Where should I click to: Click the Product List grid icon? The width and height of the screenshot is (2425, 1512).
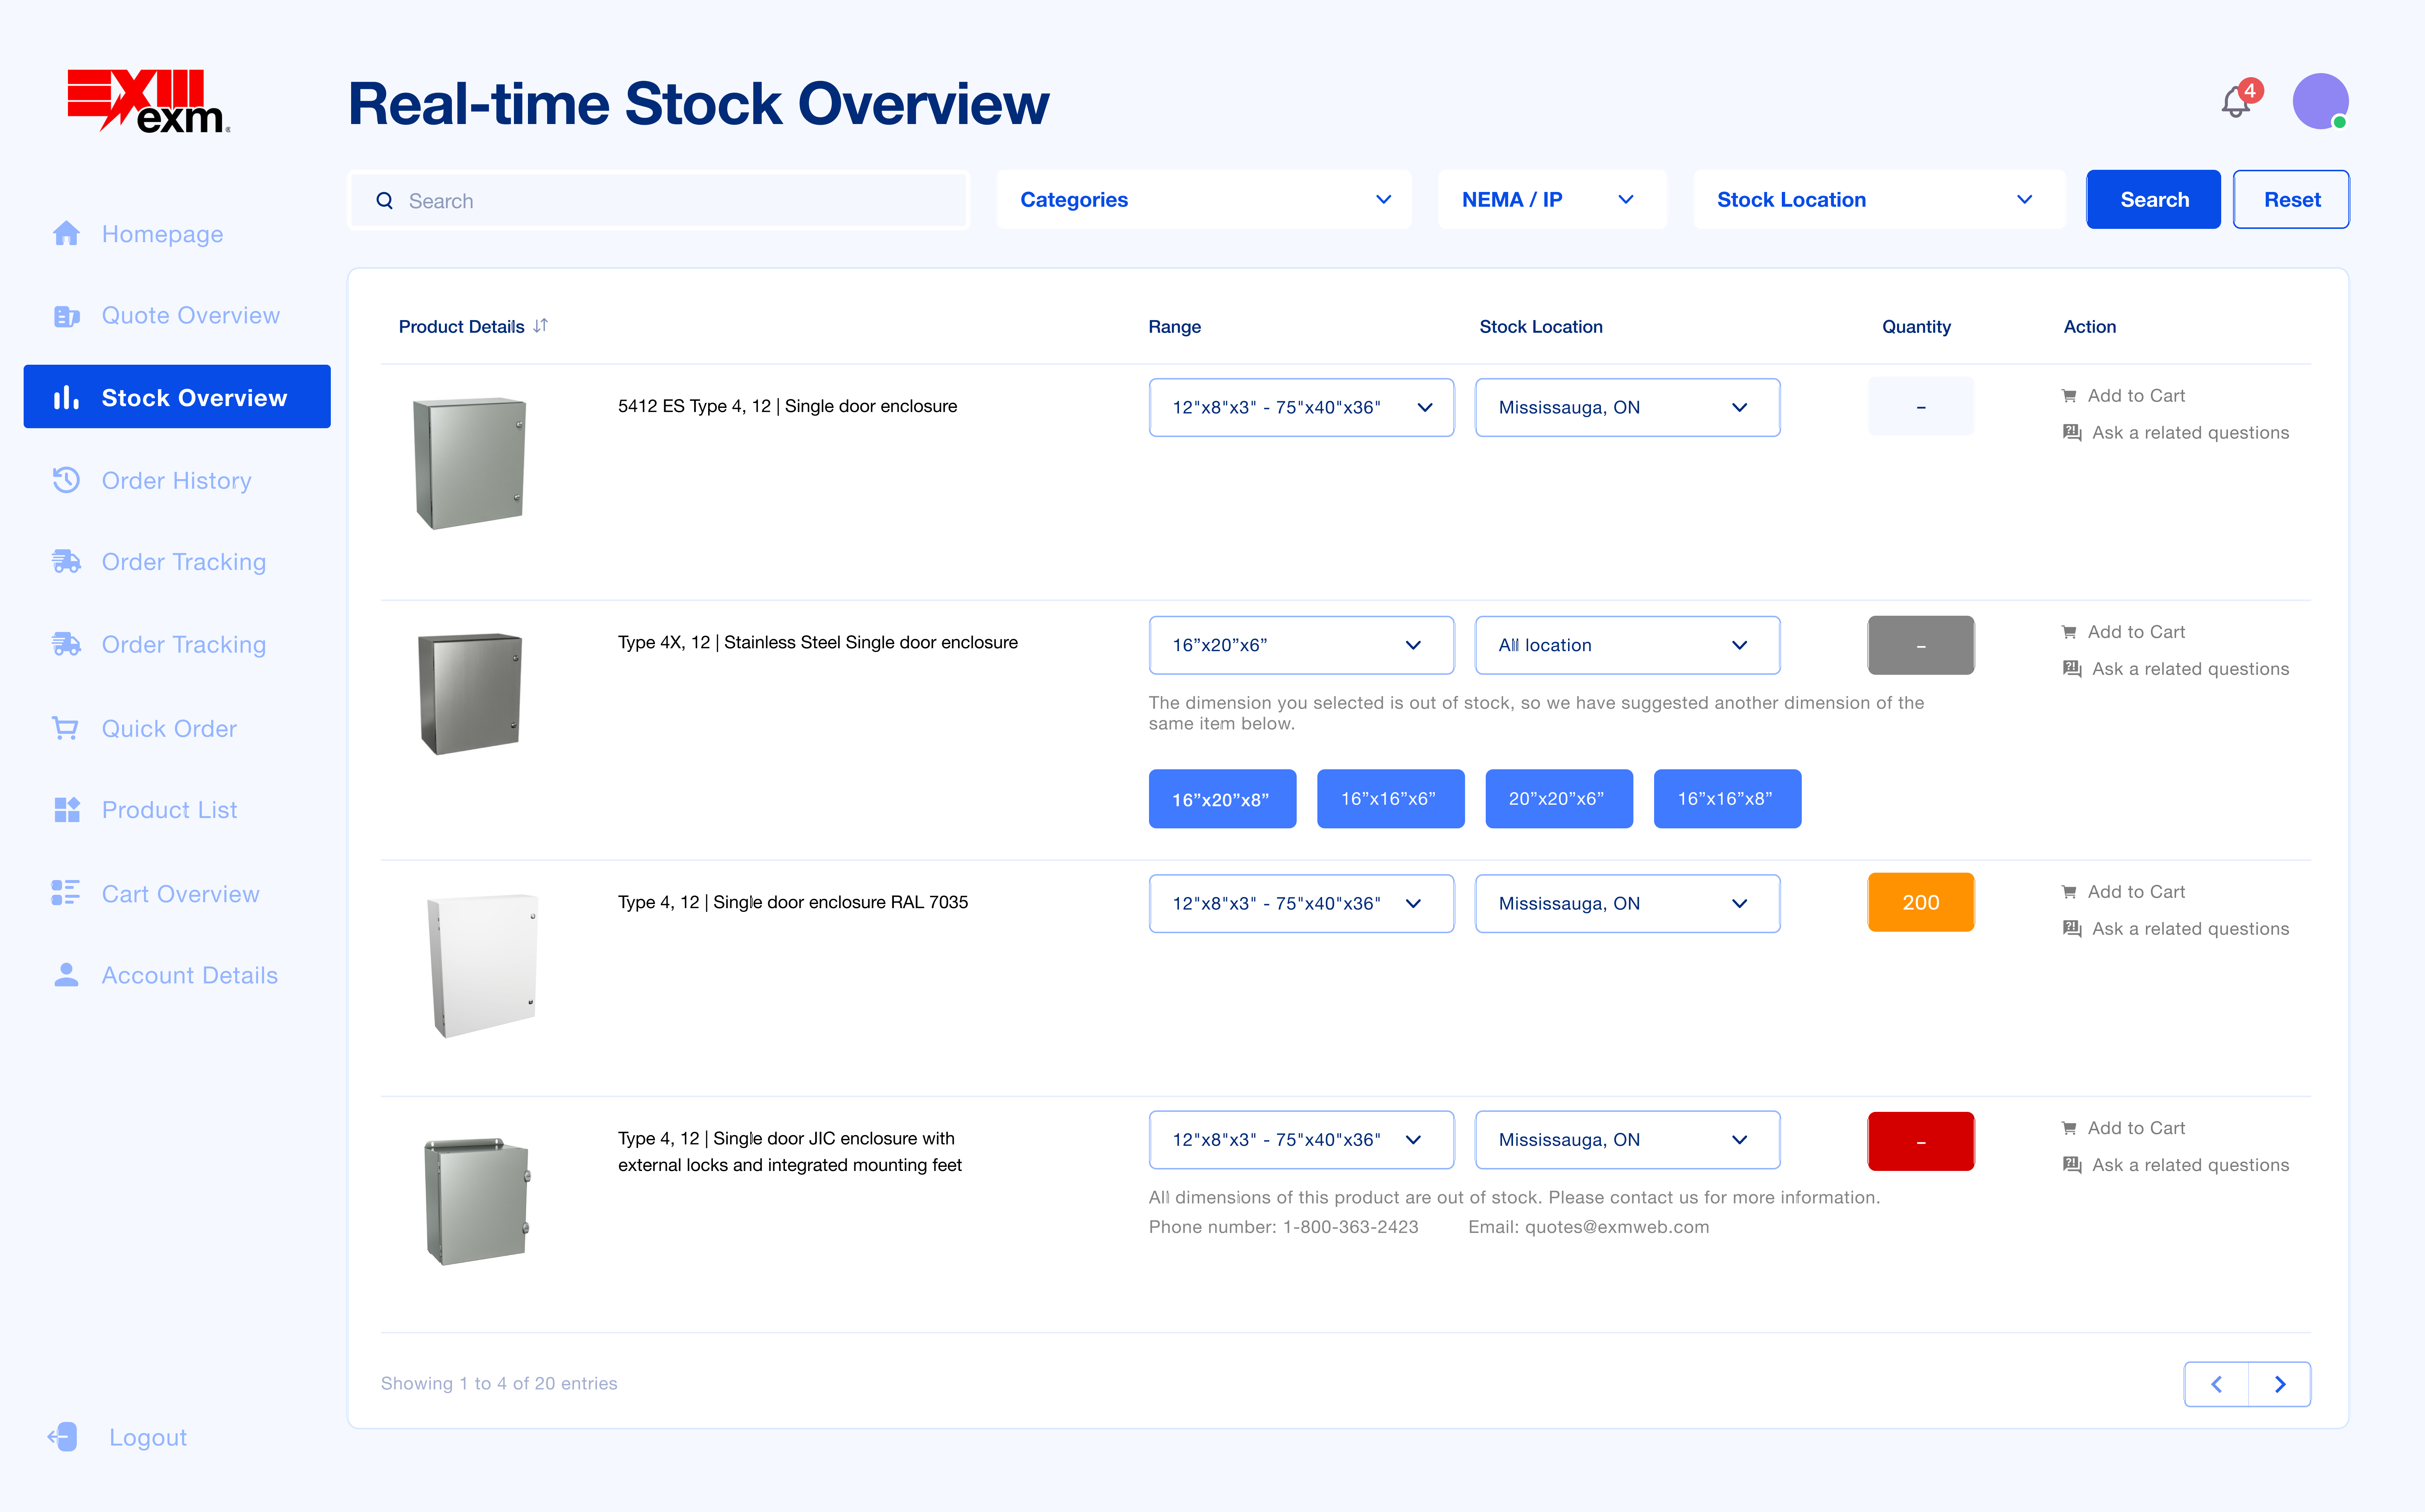(66, 810)
